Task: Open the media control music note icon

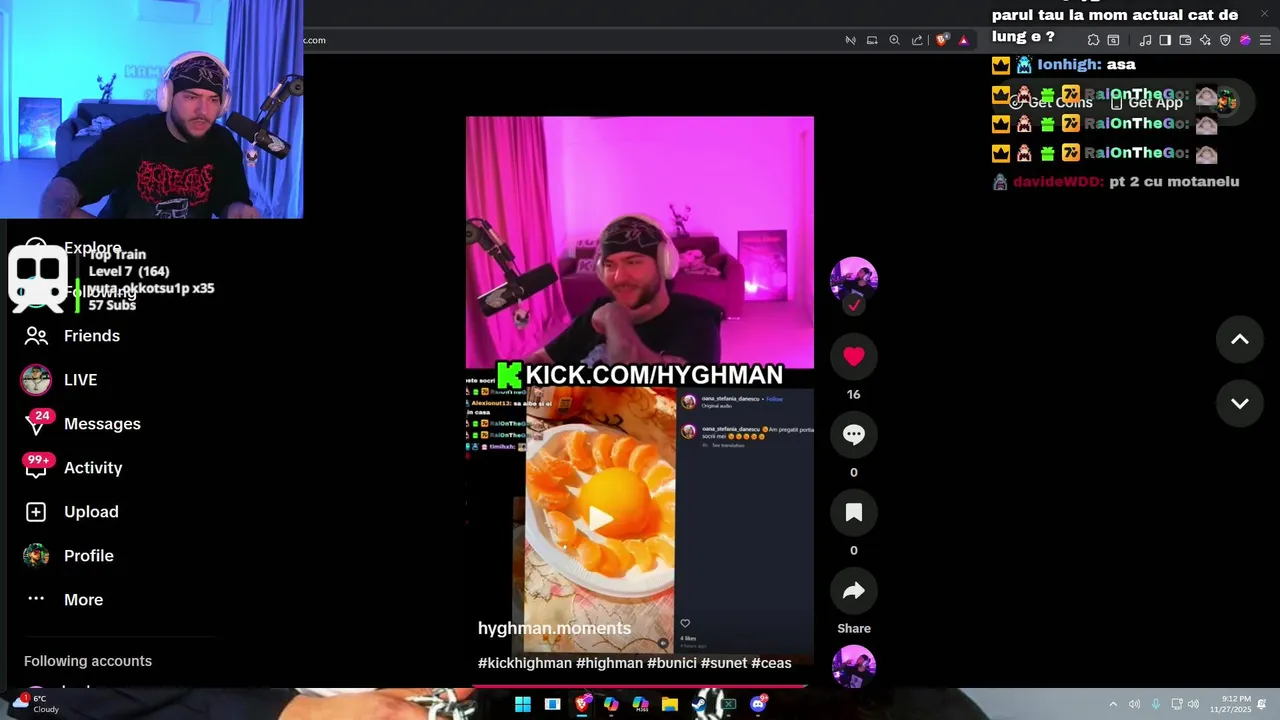Action: pos(1145,40)
